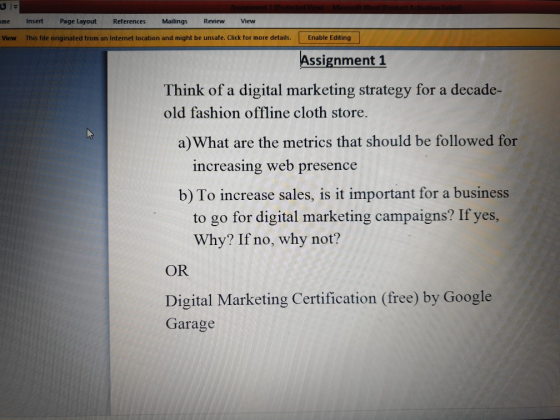Click the blue background left of page
The height and width of the screenshot is (420, 560).
point(54,232)
